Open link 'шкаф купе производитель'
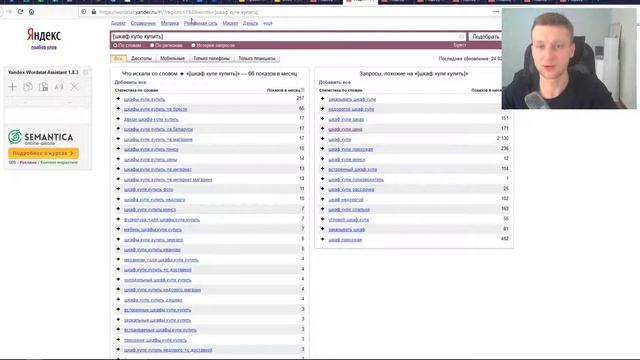 (356, 179)
